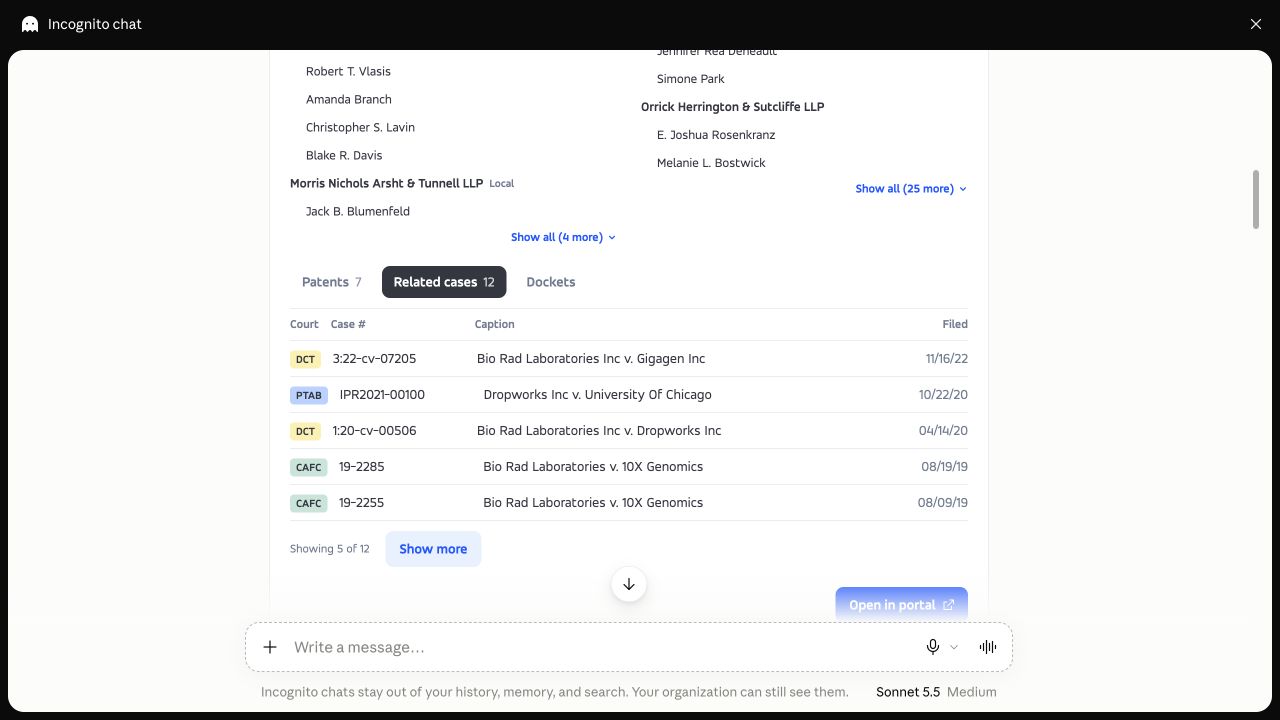Select attorney Simone Park
1280x720 pixels.
click(691, 79)
